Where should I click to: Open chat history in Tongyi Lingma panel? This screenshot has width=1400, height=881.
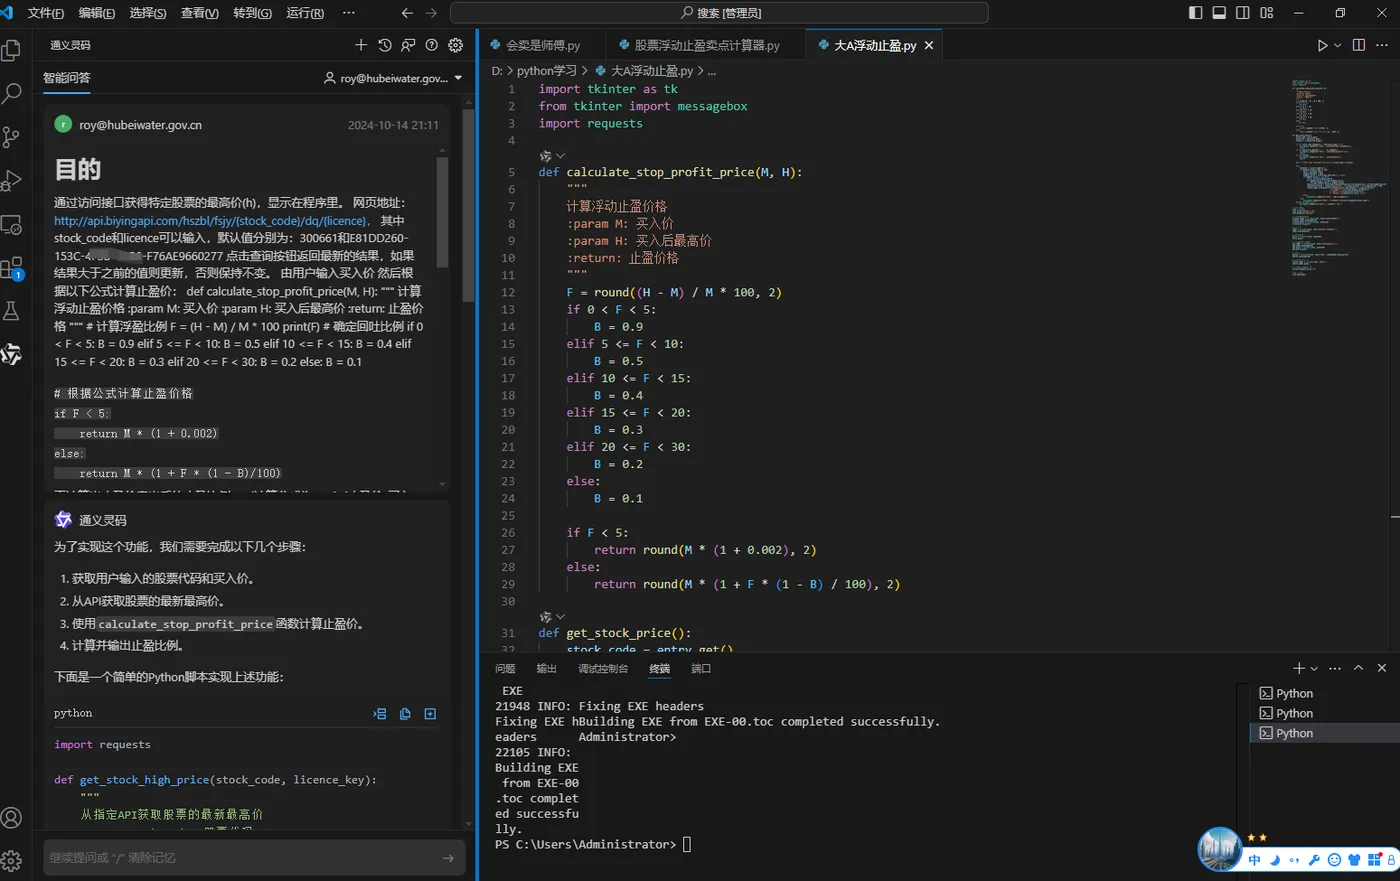click(385, 45)
